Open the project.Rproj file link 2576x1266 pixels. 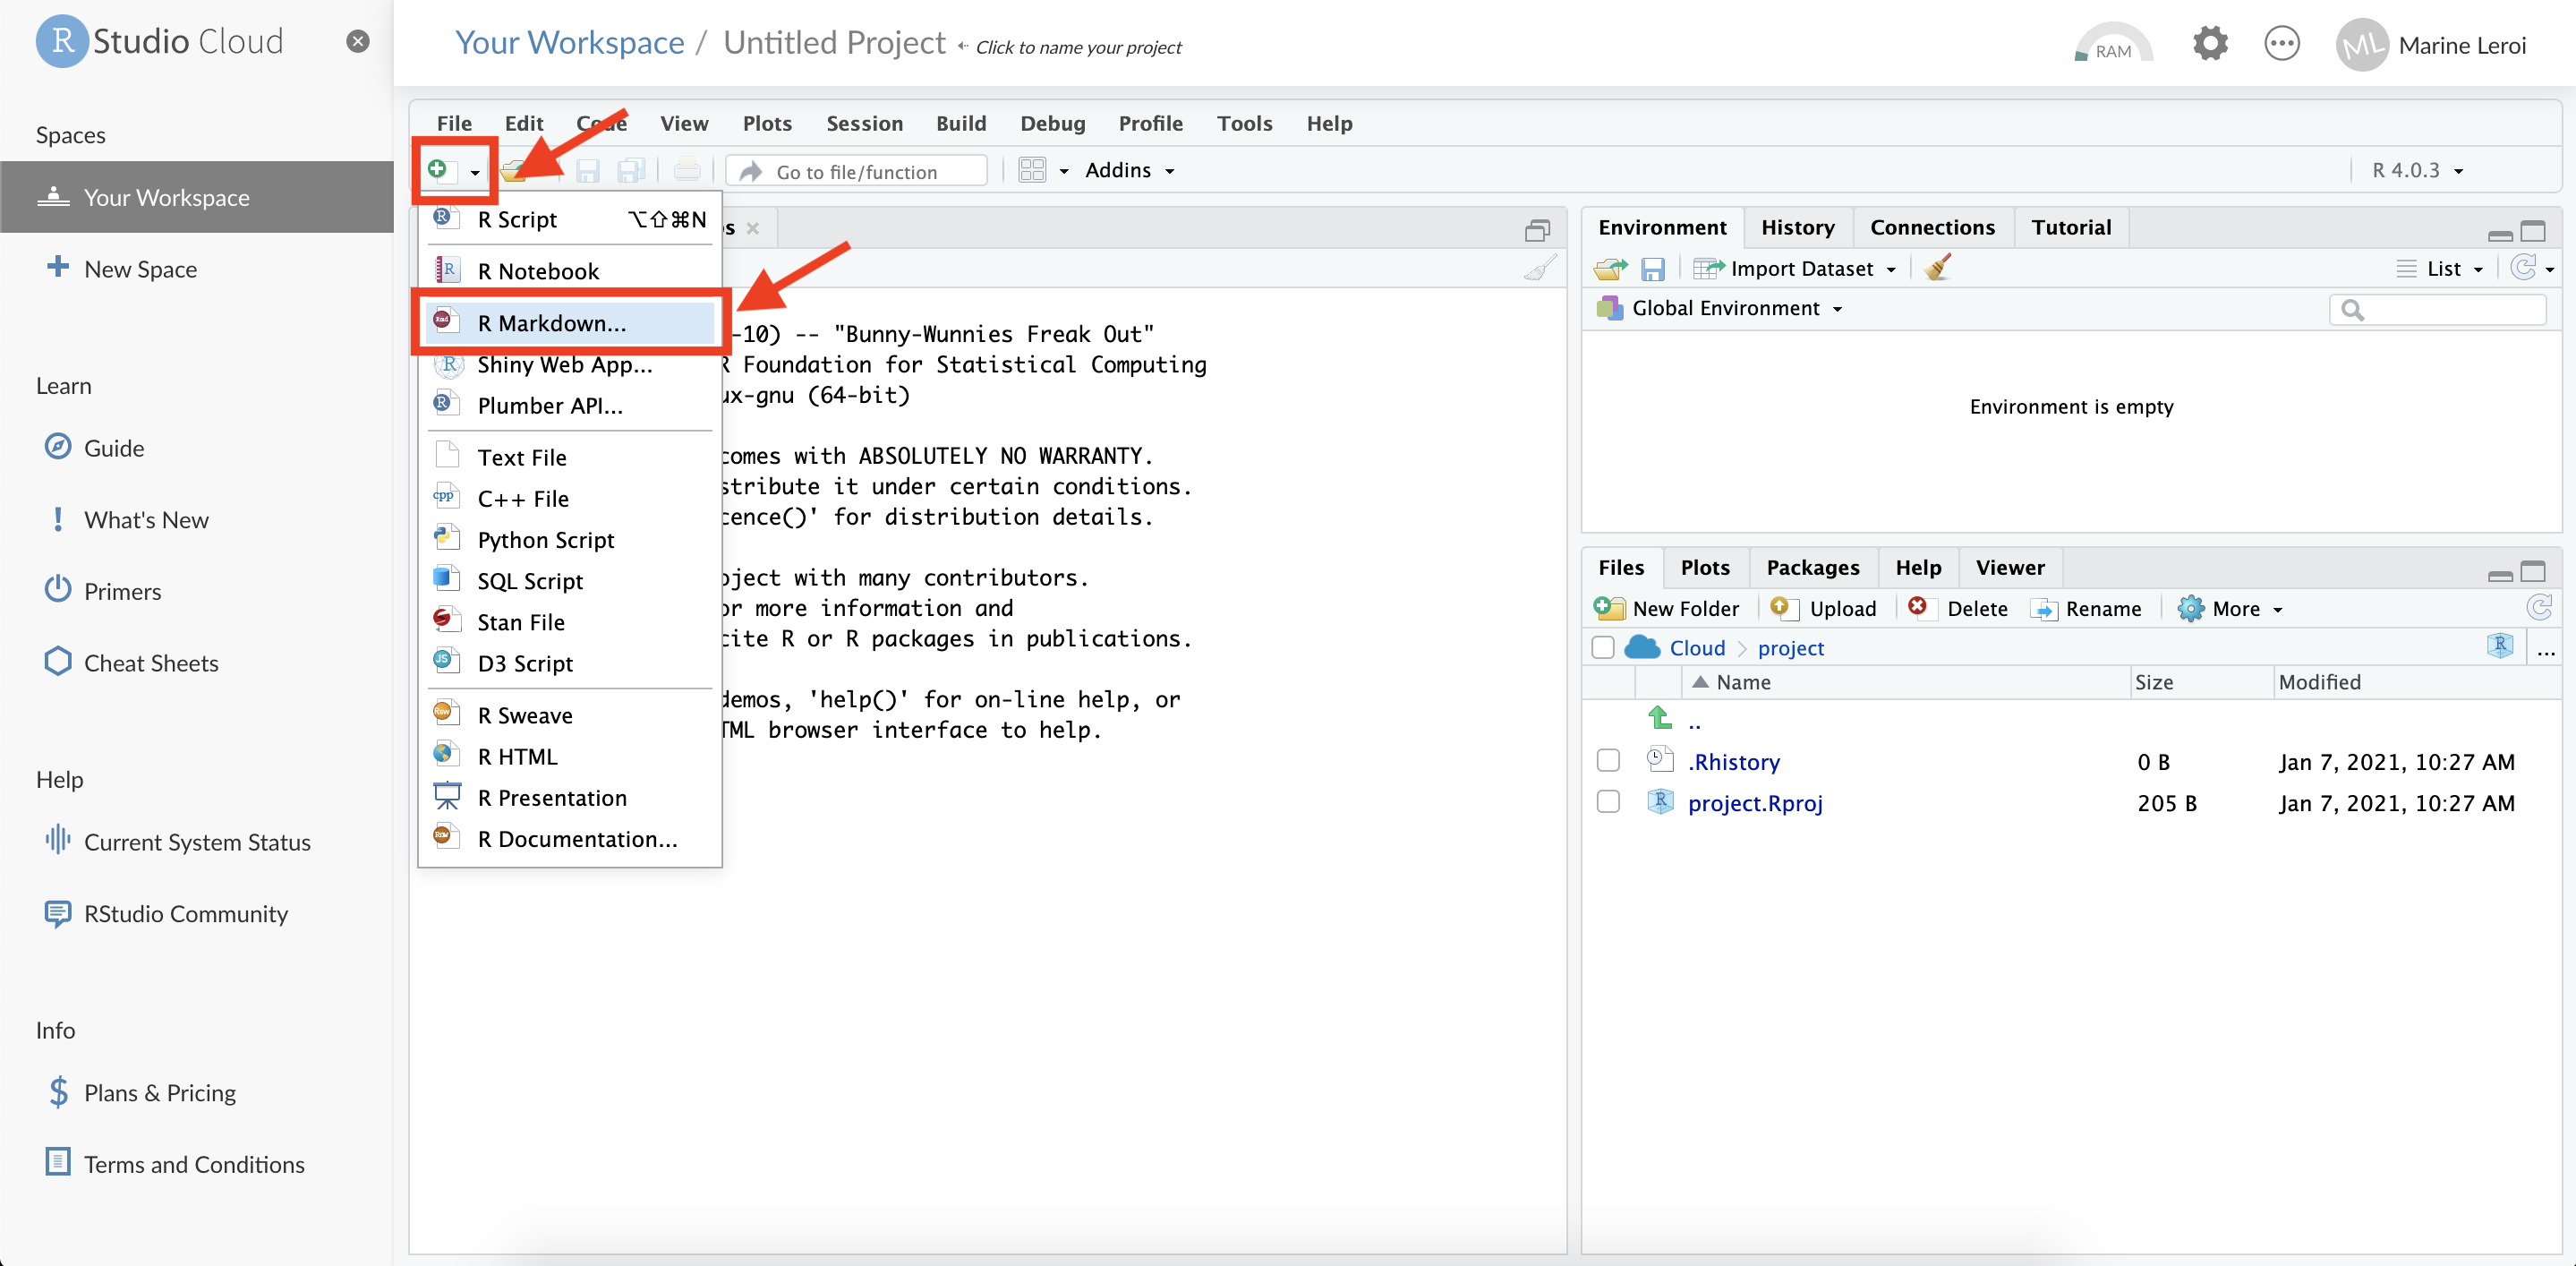[x=1755, y=803]
